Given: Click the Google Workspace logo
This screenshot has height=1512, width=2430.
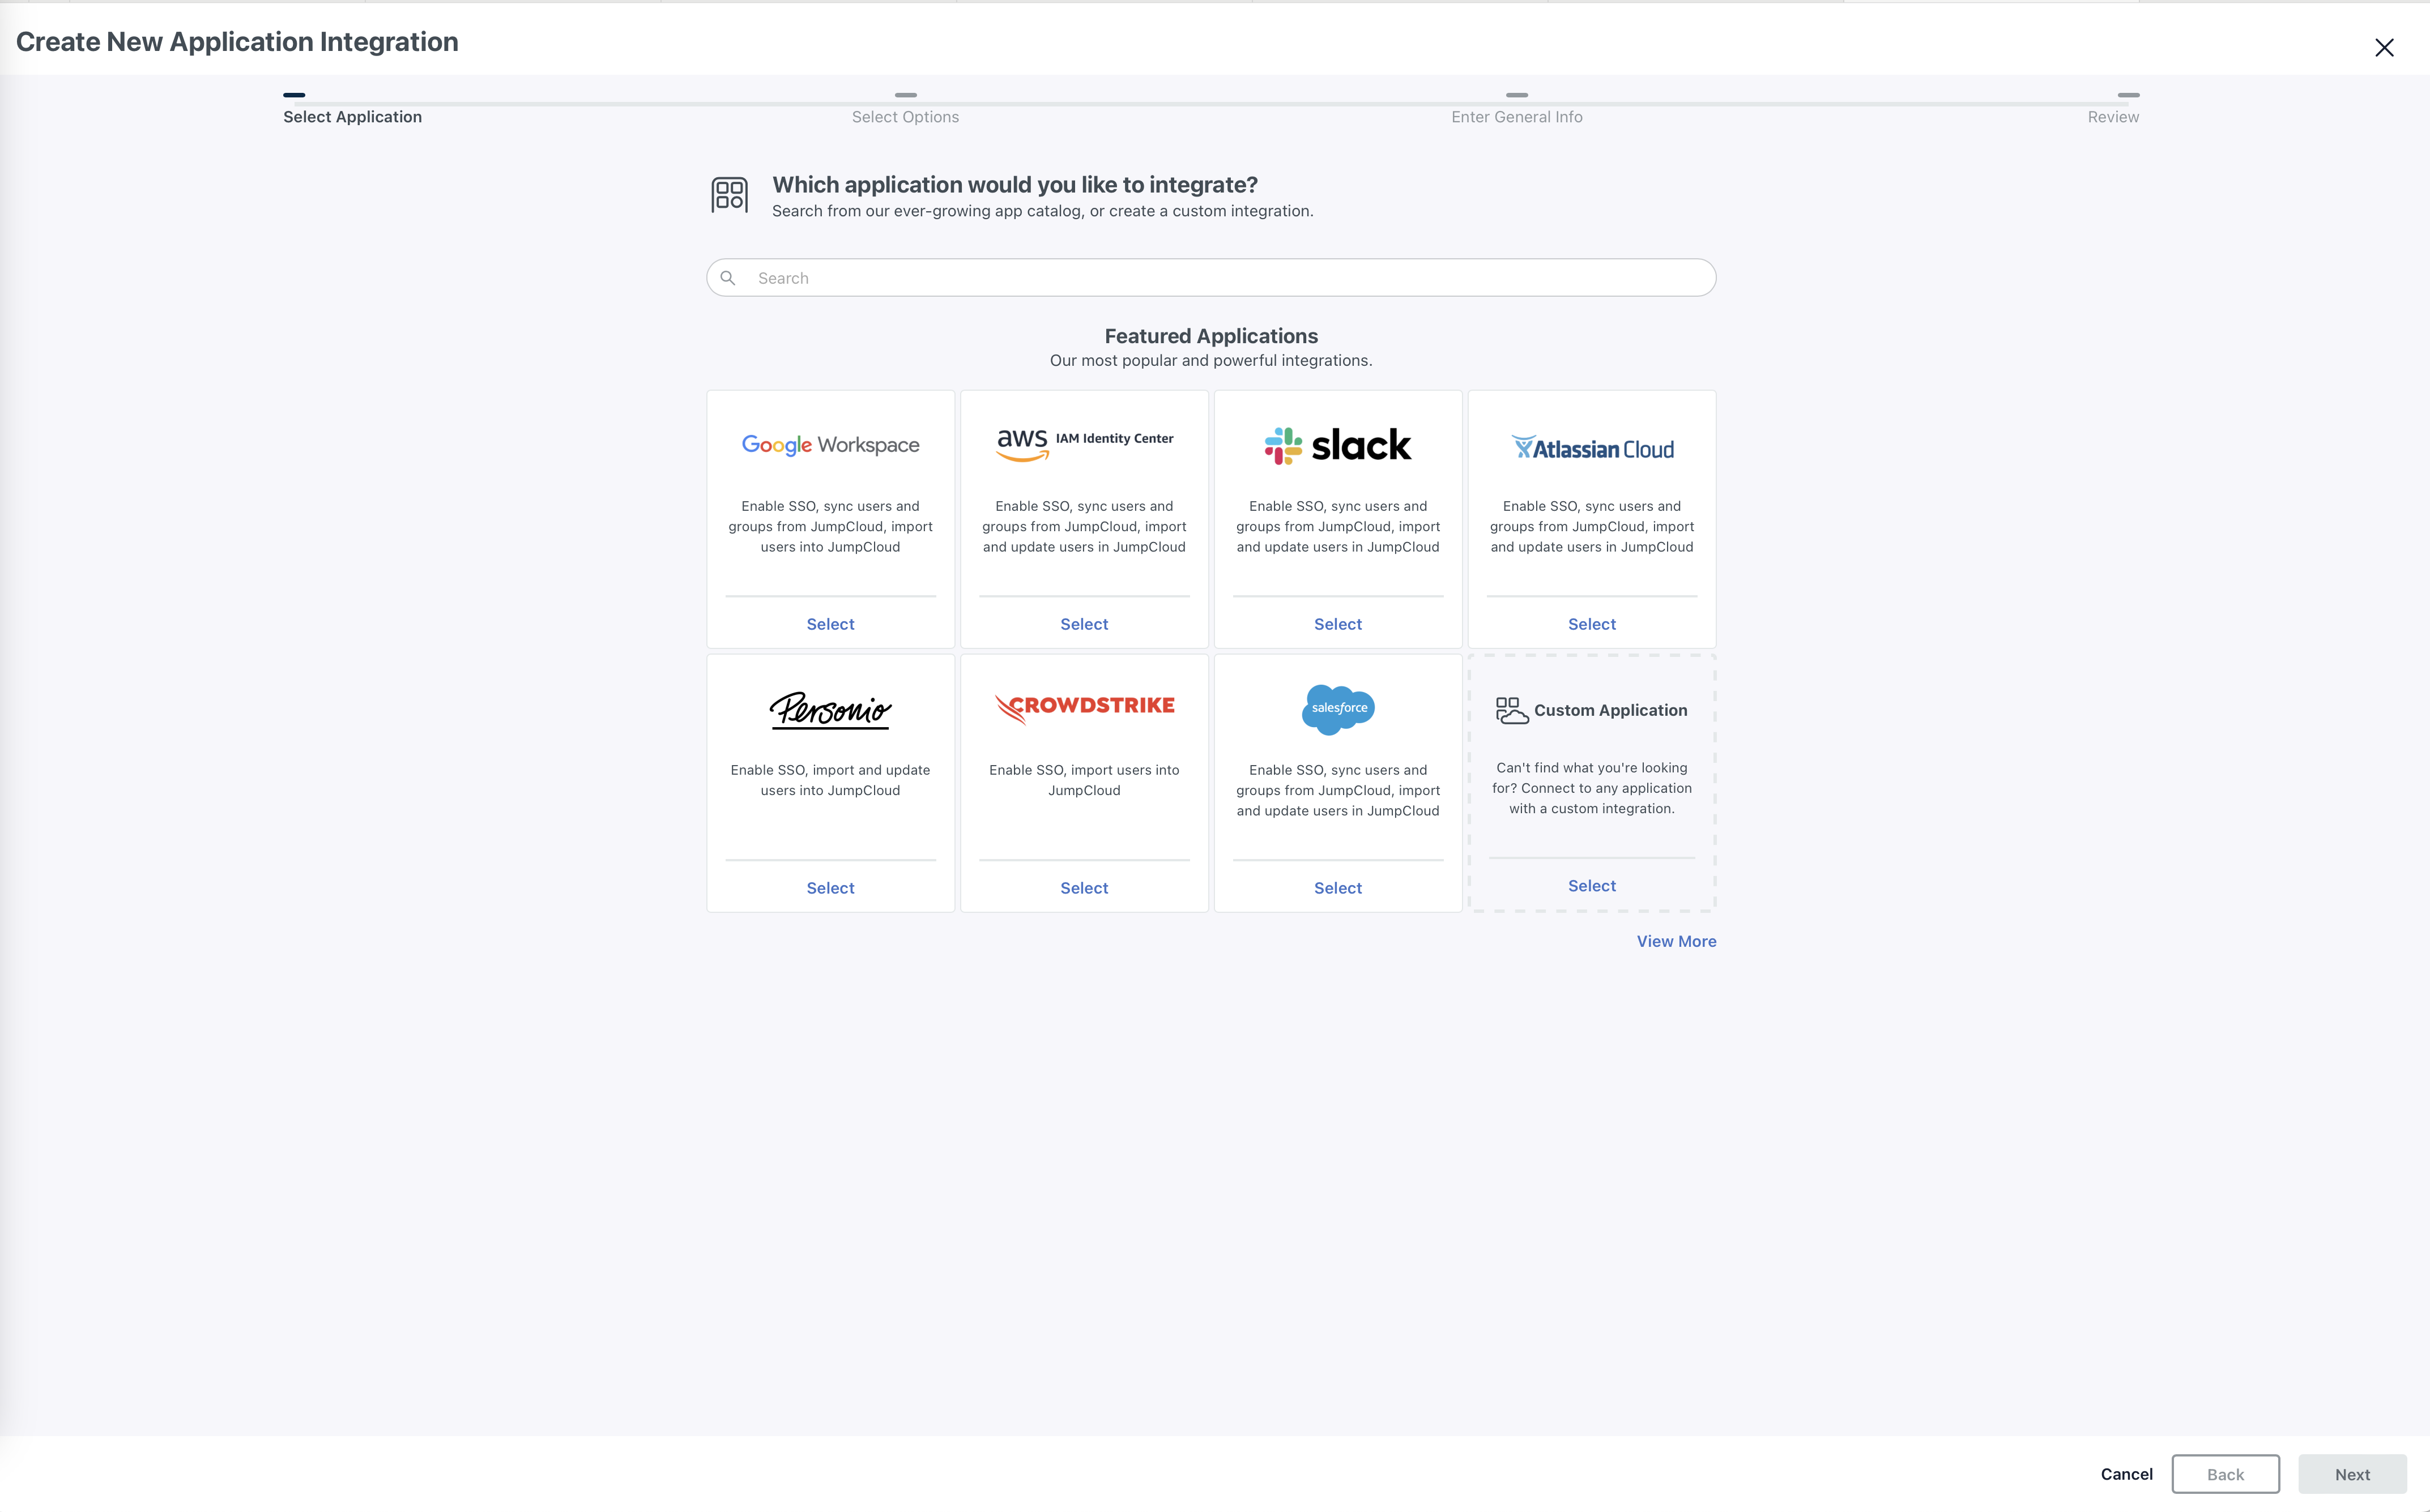Looking at the screenshot, I should tap(830, 445).
